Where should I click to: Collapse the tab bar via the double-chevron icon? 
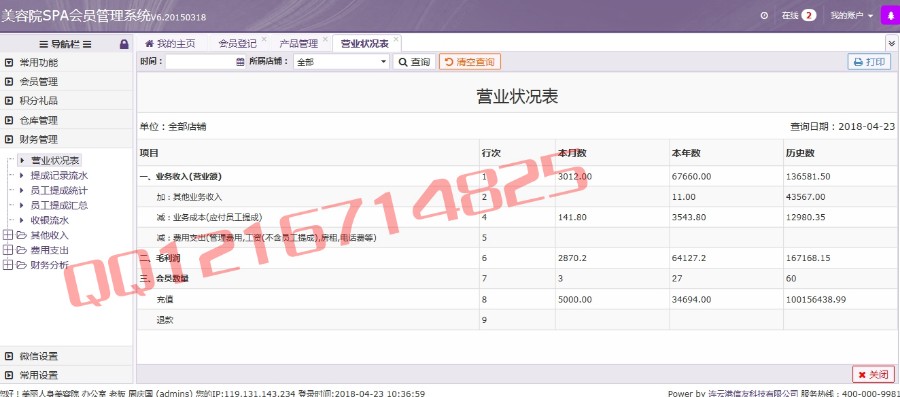tap(891, 43)
